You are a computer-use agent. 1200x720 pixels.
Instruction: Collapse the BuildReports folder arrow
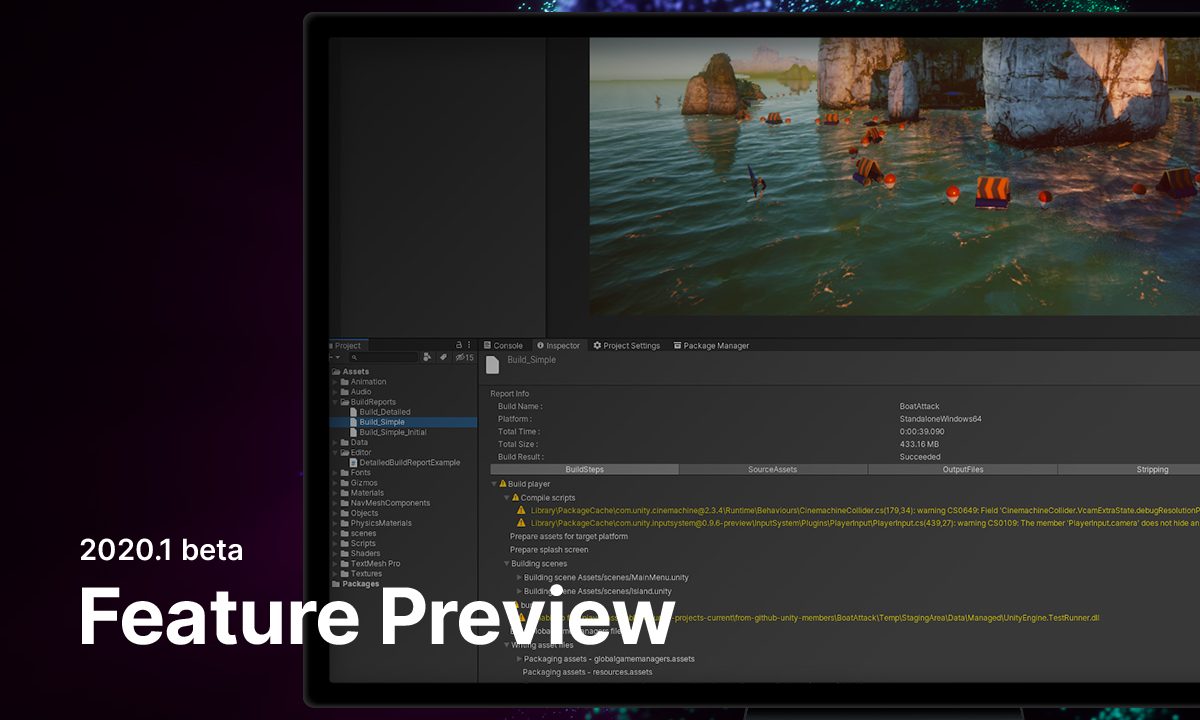[335, 402]
